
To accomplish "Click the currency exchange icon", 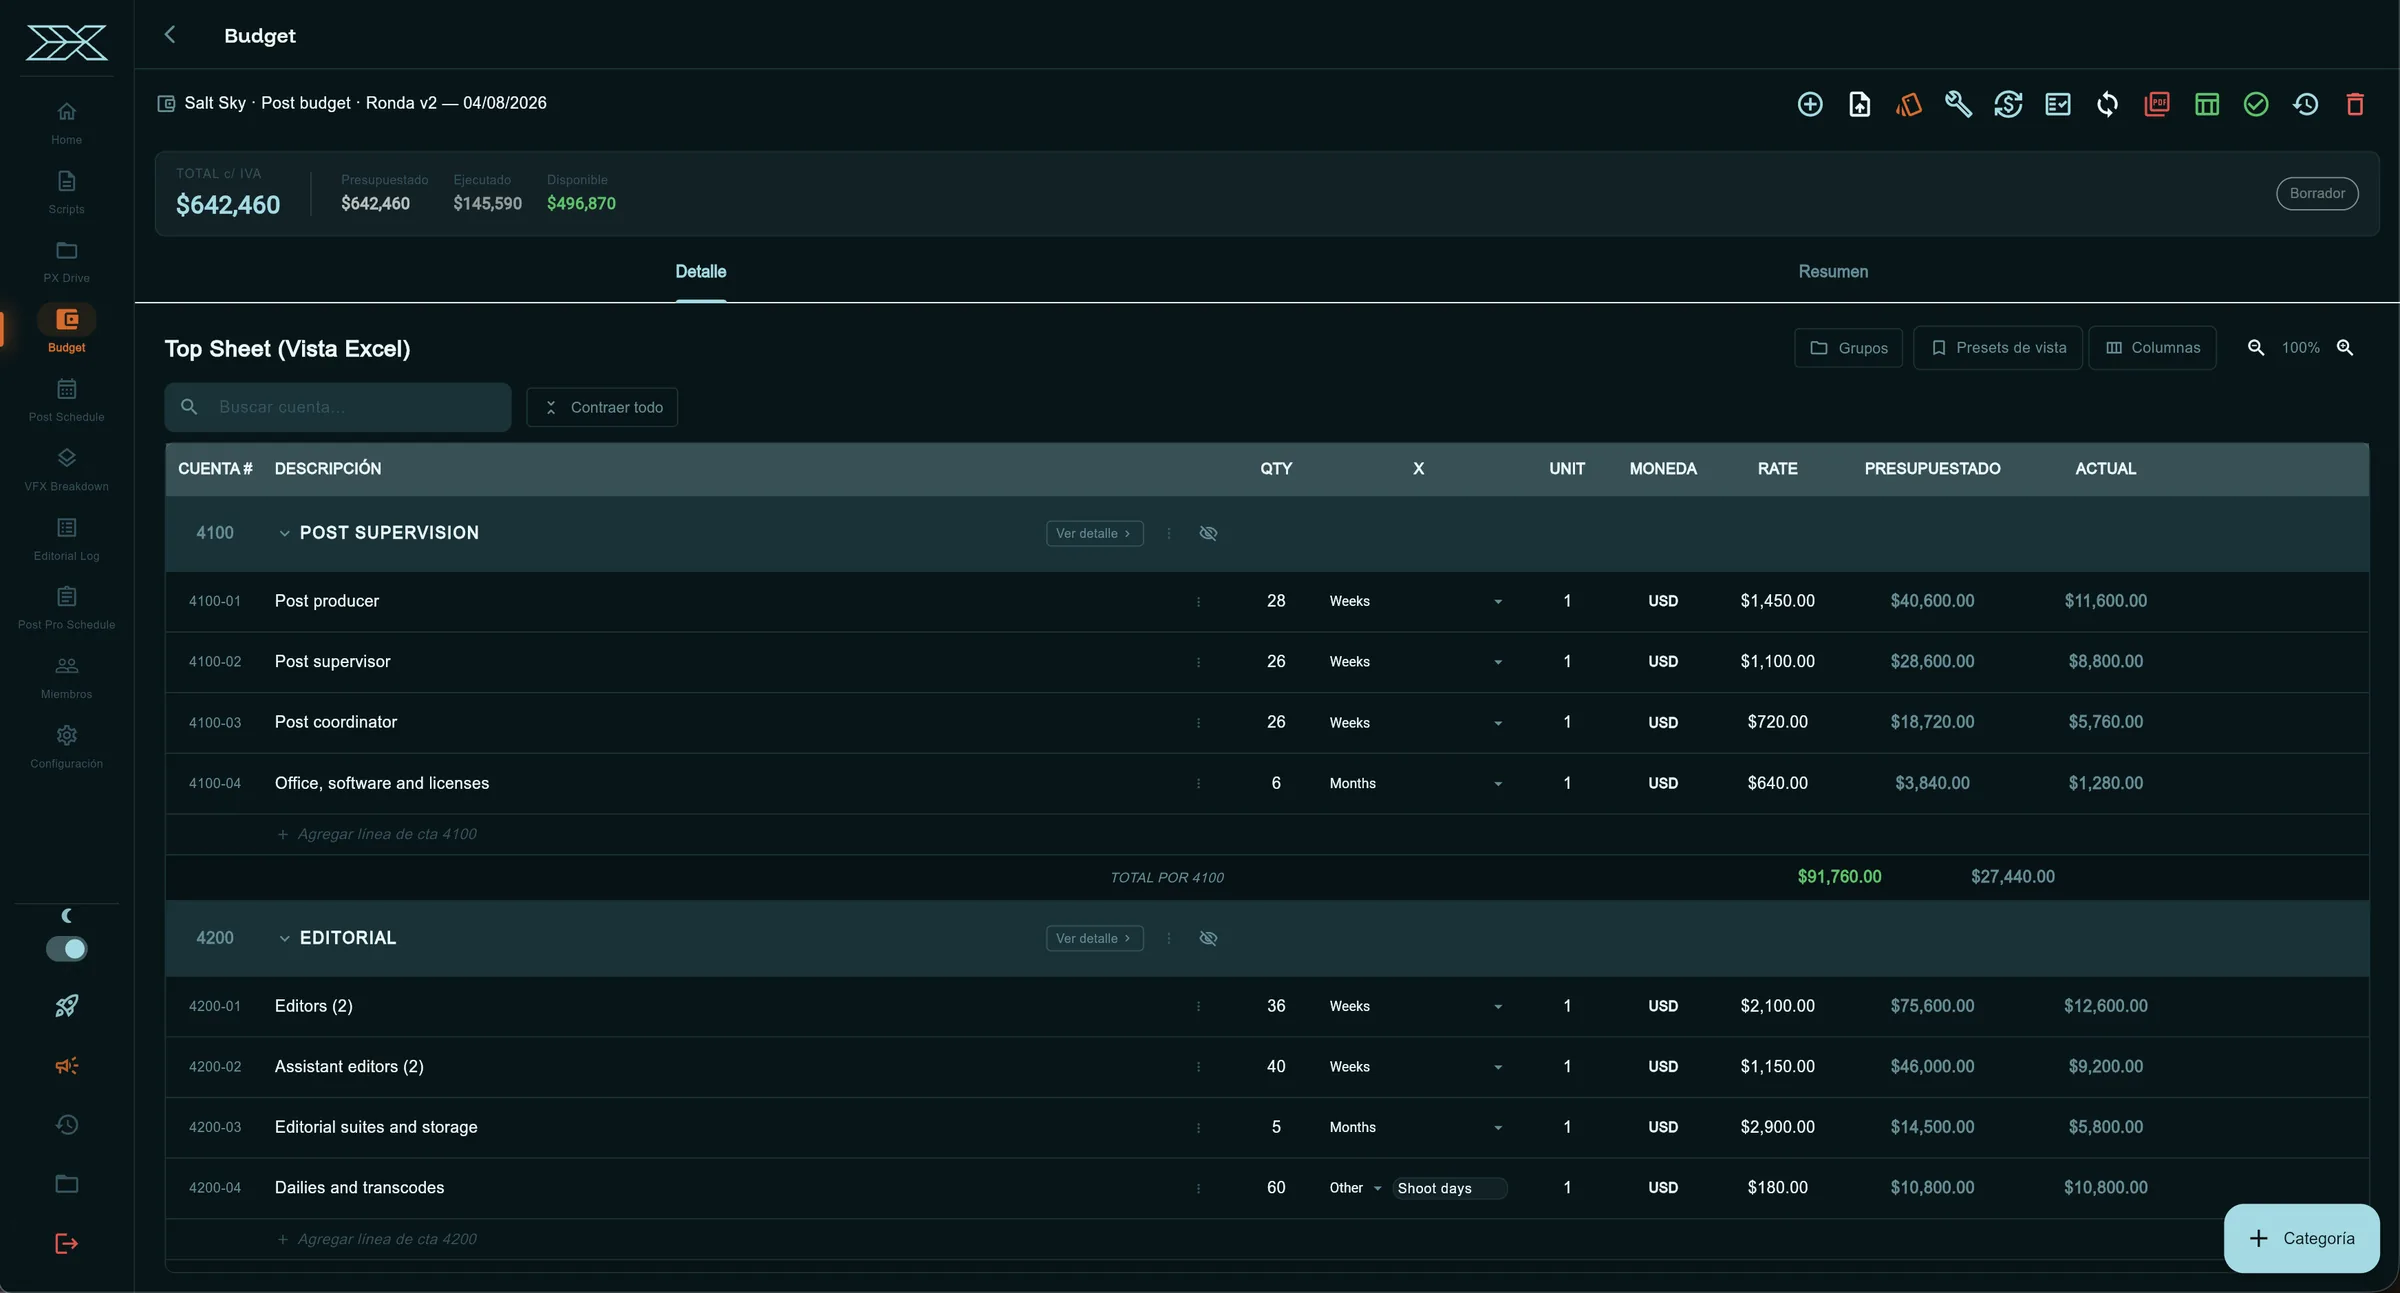I will click(2008, 104).
